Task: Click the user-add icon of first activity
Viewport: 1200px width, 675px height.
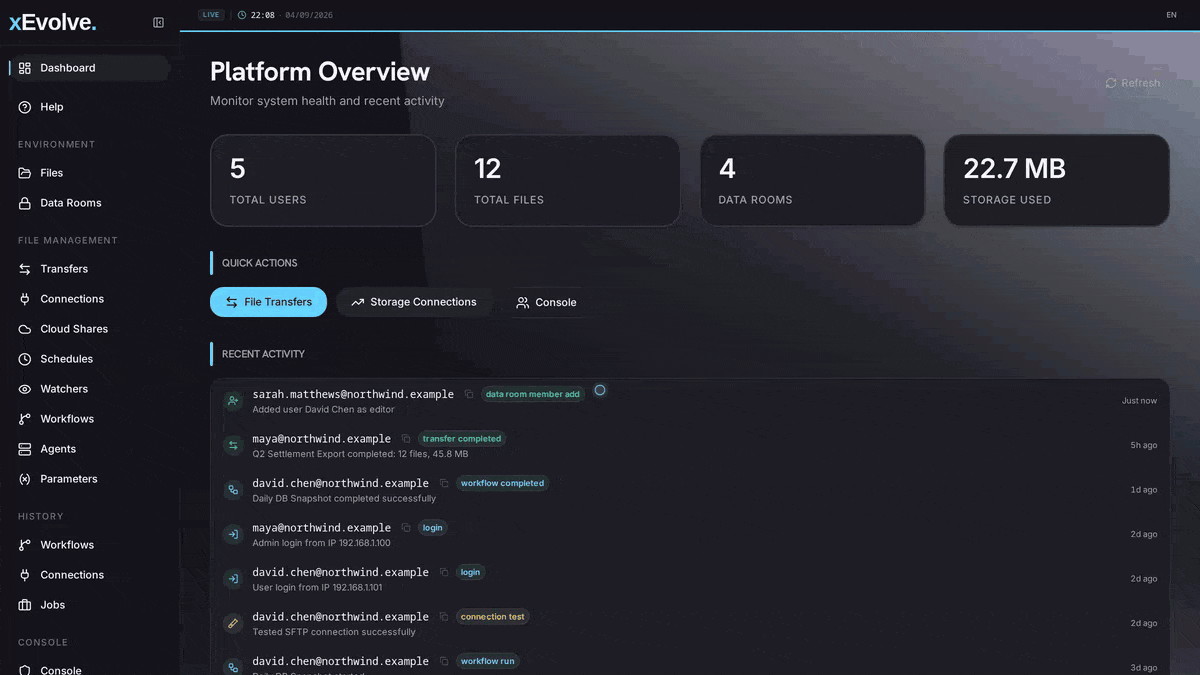Action: [233, 400]
